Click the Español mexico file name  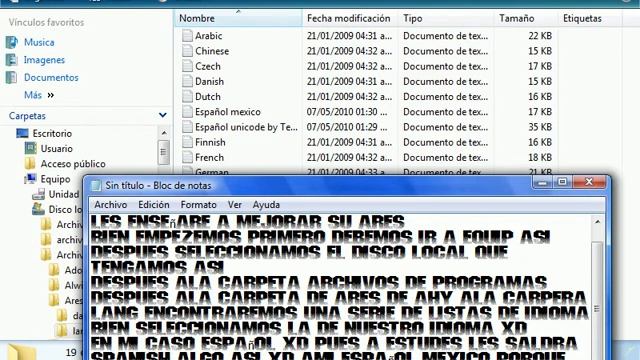(228, 112)
